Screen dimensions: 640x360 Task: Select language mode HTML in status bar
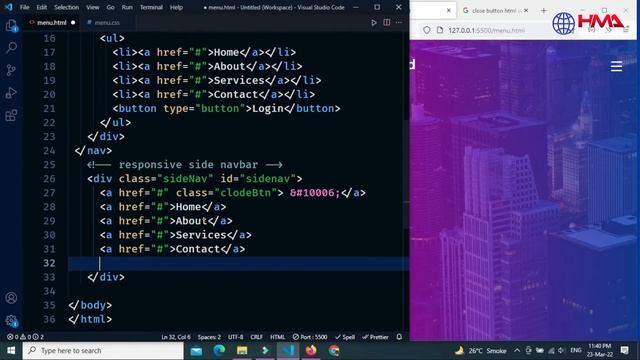[278, 337]
